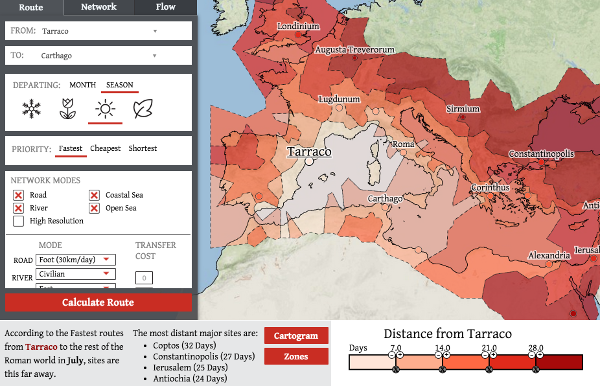Click the Constantinopolis site marker
600x386 pixels.
click(541, 162)
